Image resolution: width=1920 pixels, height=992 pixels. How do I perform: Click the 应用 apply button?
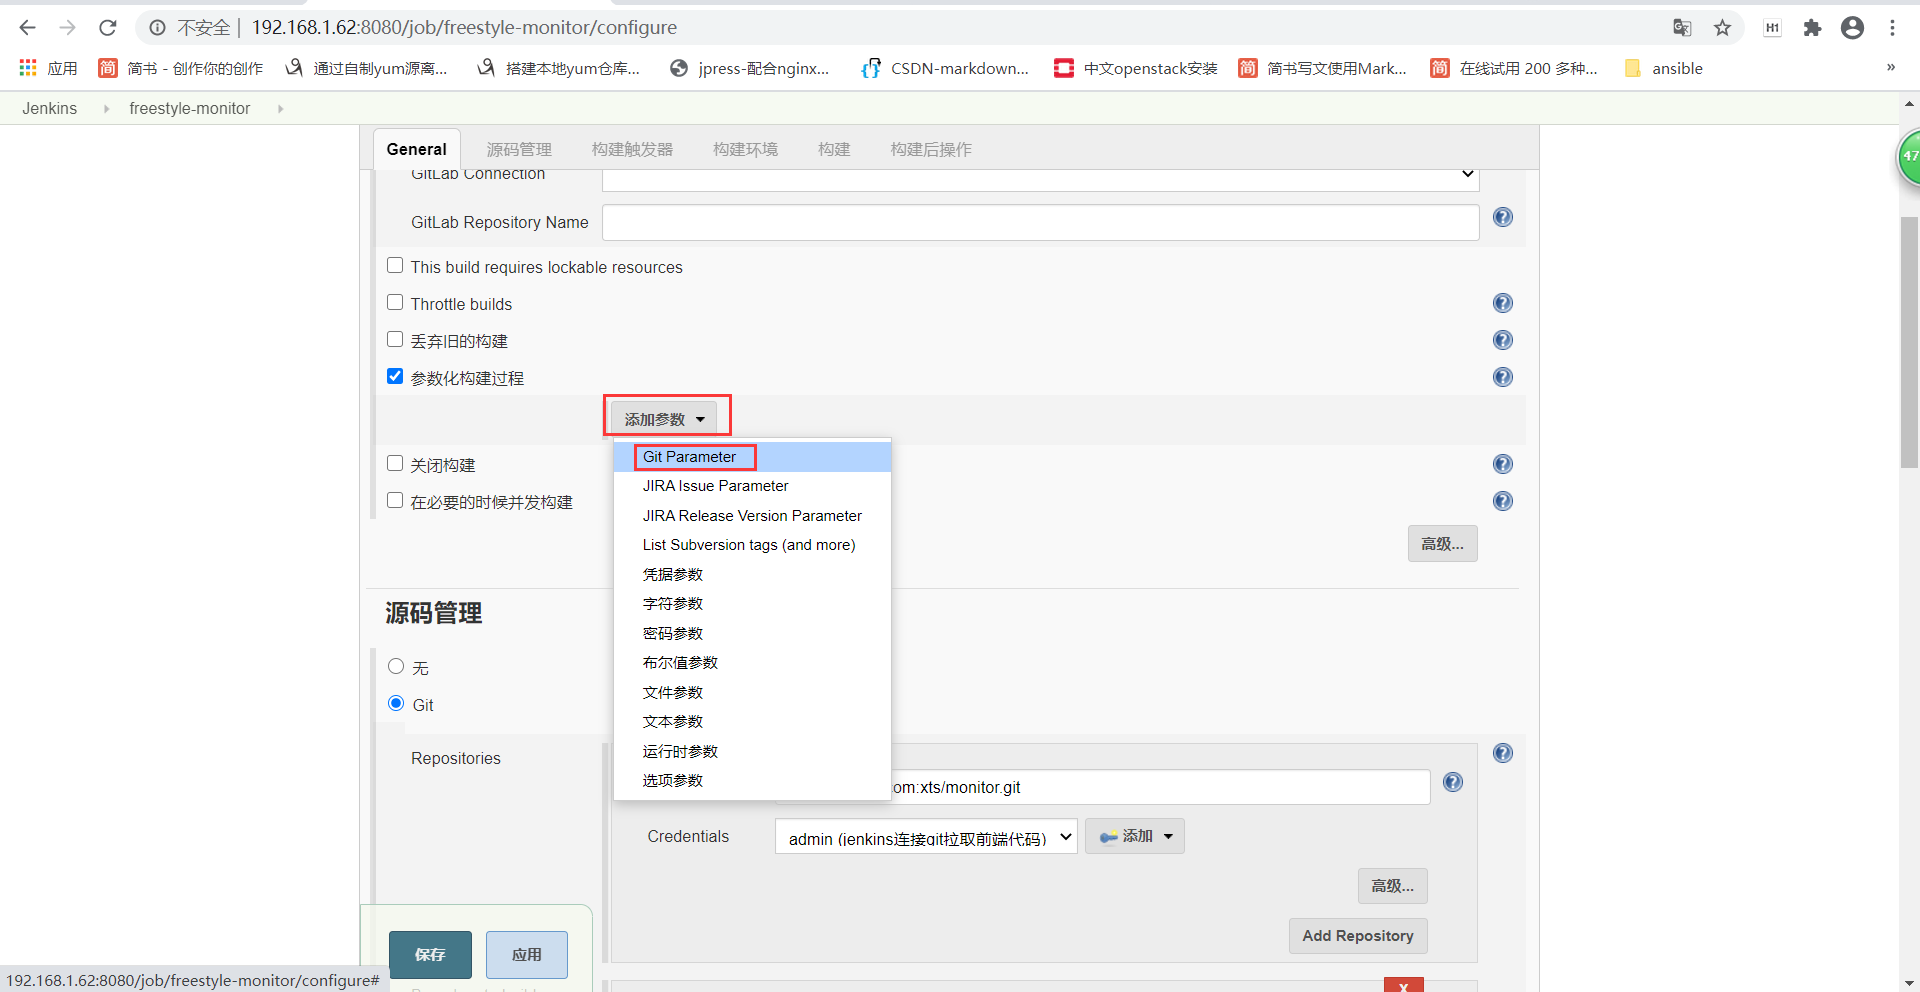tap(527, 955)
